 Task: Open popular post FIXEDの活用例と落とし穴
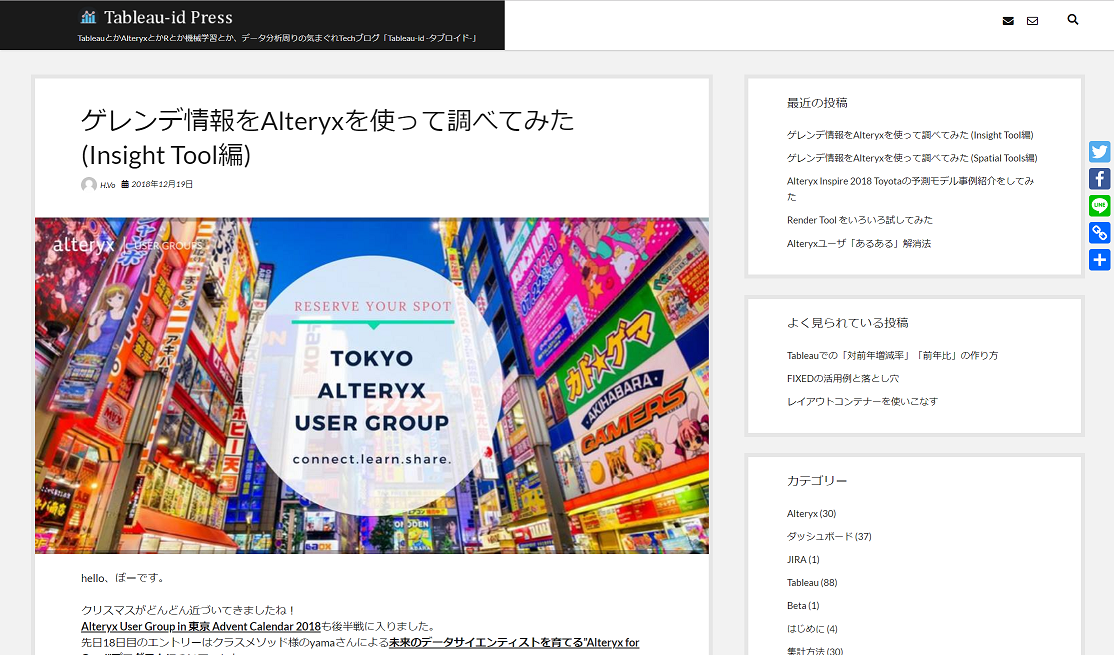click(843, 379)
